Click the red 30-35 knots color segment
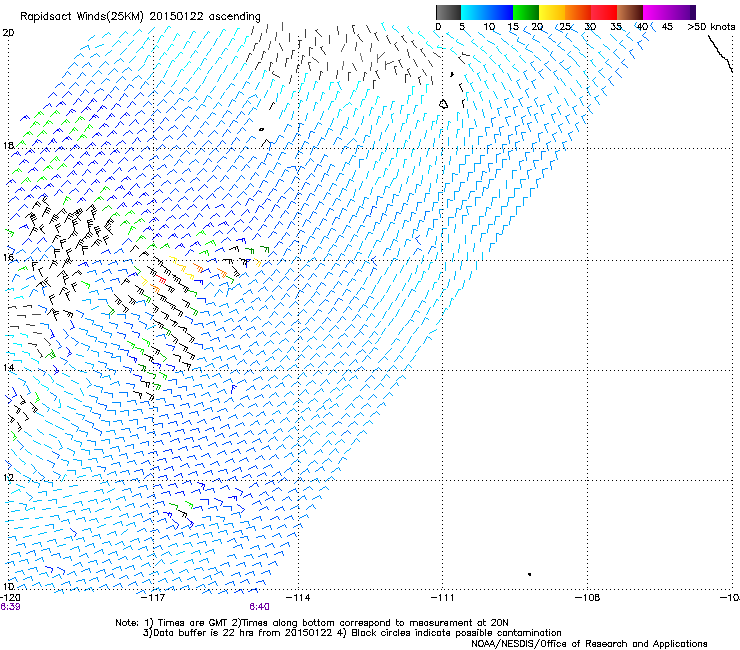This screenshot has height=650, width=740. (x=604, y=12)
